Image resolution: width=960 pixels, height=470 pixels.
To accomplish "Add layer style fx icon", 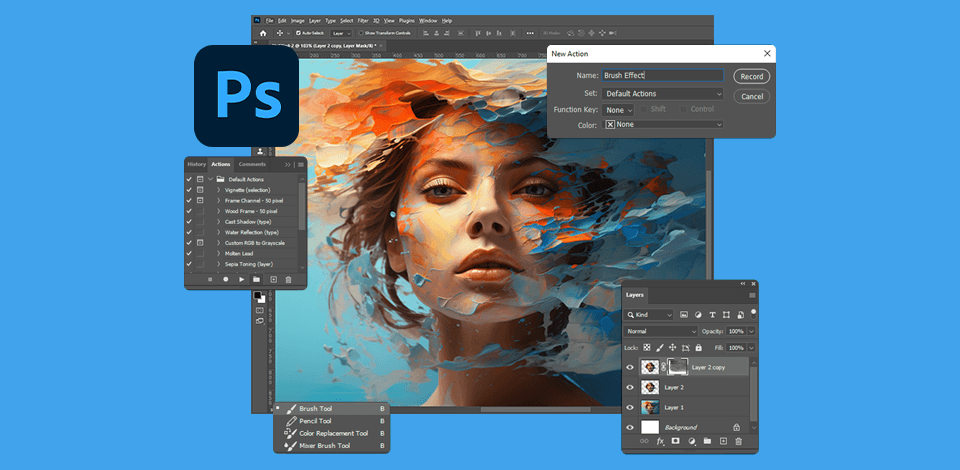I will (660, 441).
